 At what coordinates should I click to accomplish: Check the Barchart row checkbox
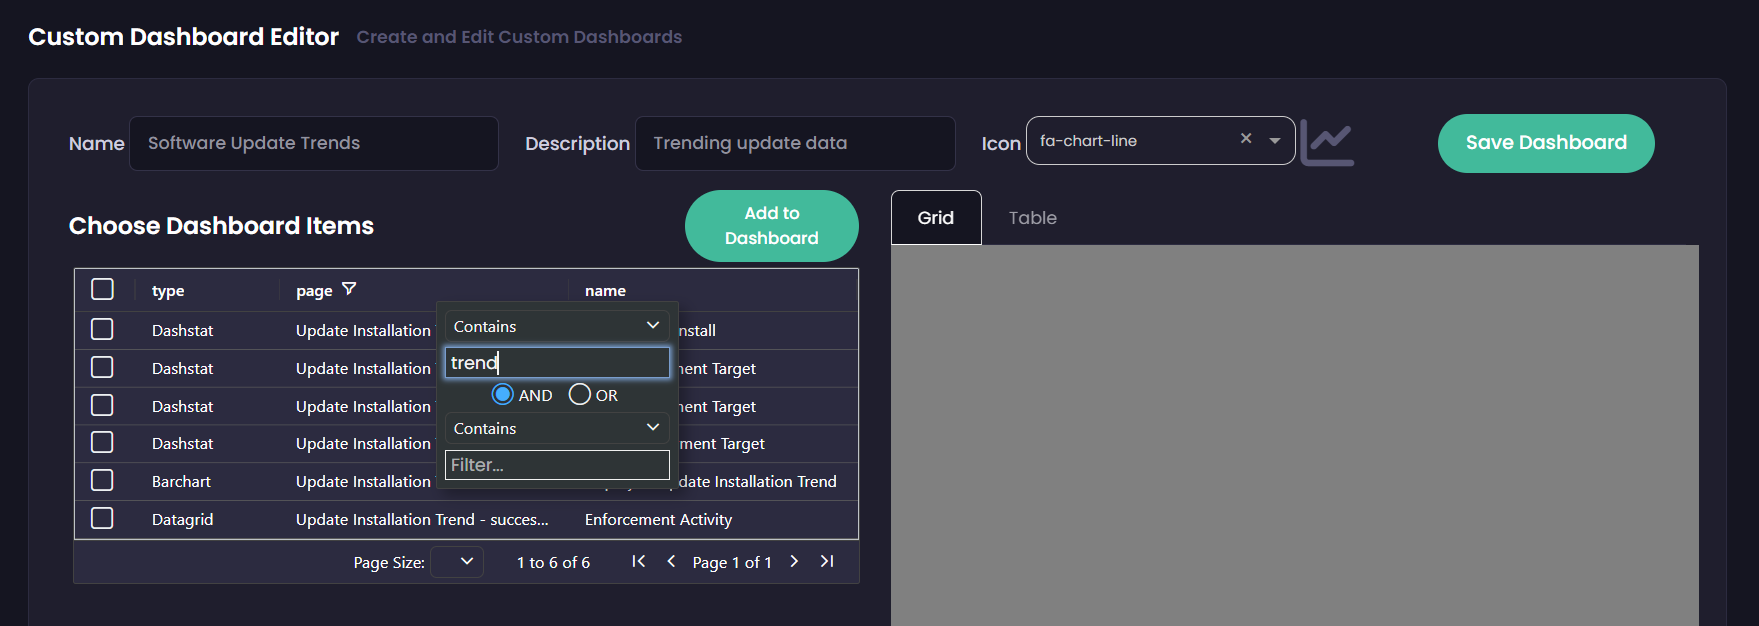pos(102,480)
